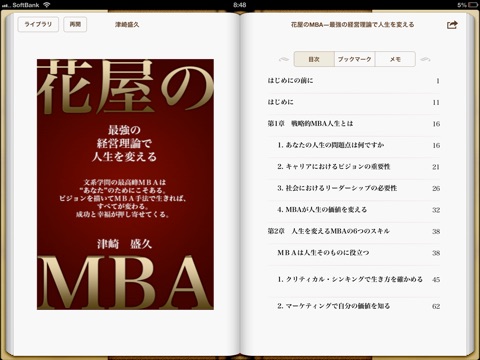Switch to the ブックマーク tab

pyautogui.click(x=355, y=59)
